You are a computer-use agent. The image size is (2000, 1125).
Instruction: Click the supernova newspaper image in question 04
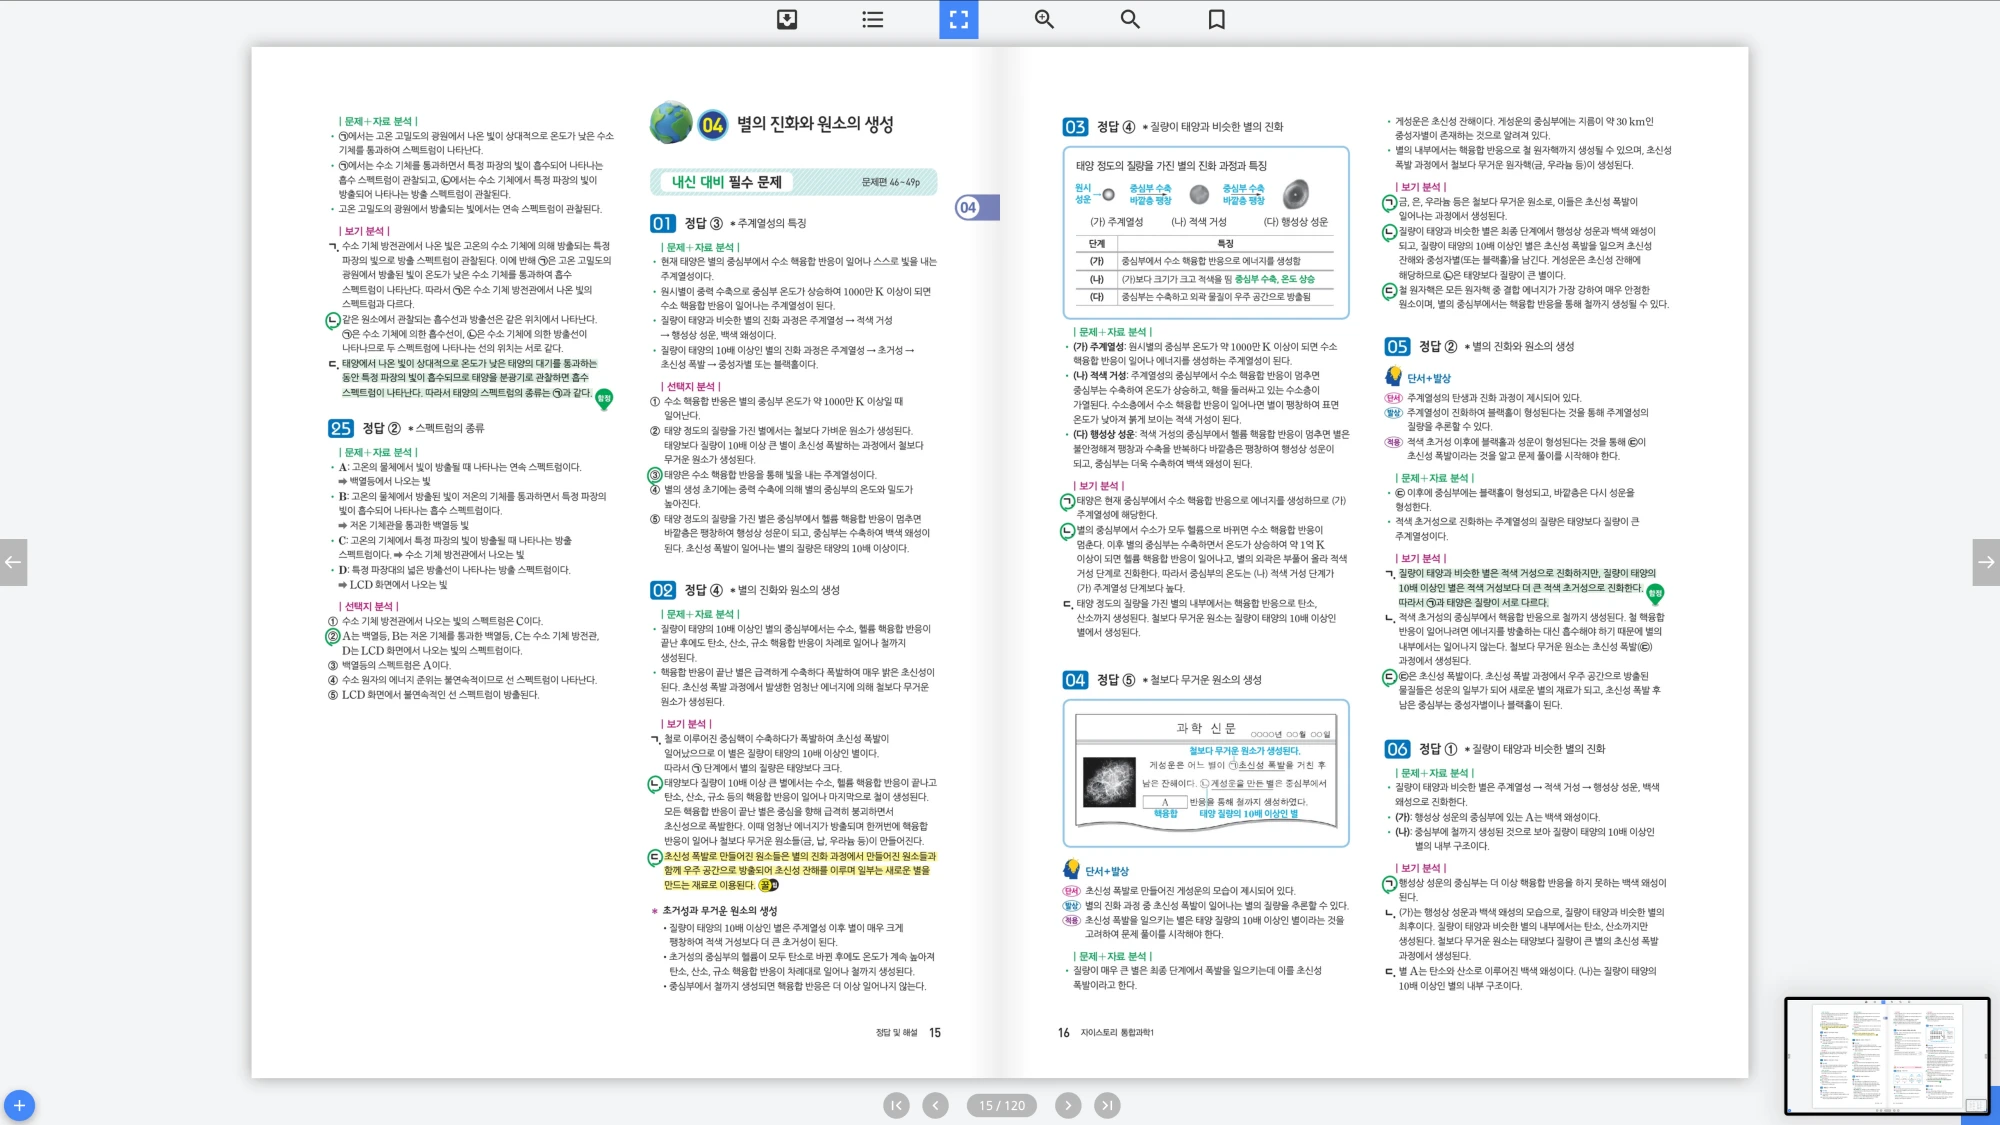1109,781
